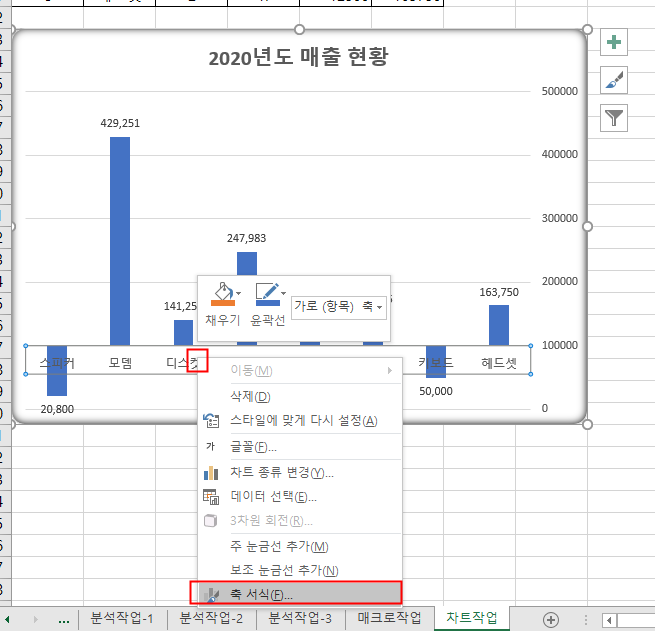Click the 채우기 fill bucket icon
This screenshot has width=655, height=631.
(x=223, y=294)
